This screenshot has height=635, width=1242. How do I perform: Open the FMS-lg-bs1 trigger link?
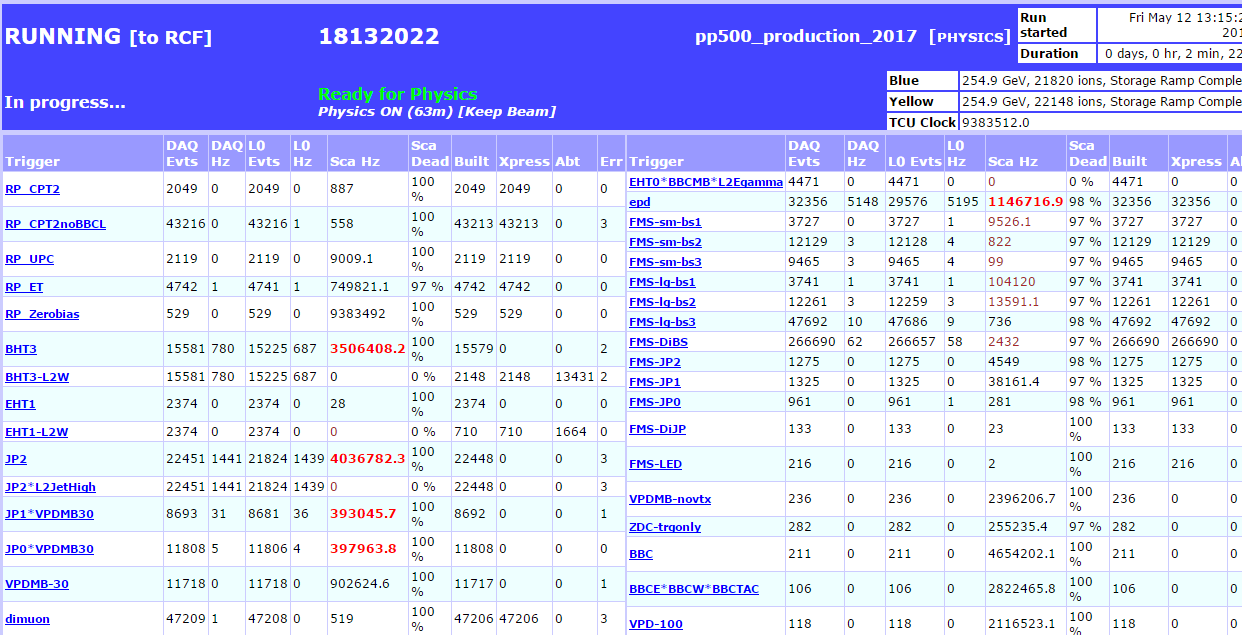pyautogui.click(x=662, y=282)
